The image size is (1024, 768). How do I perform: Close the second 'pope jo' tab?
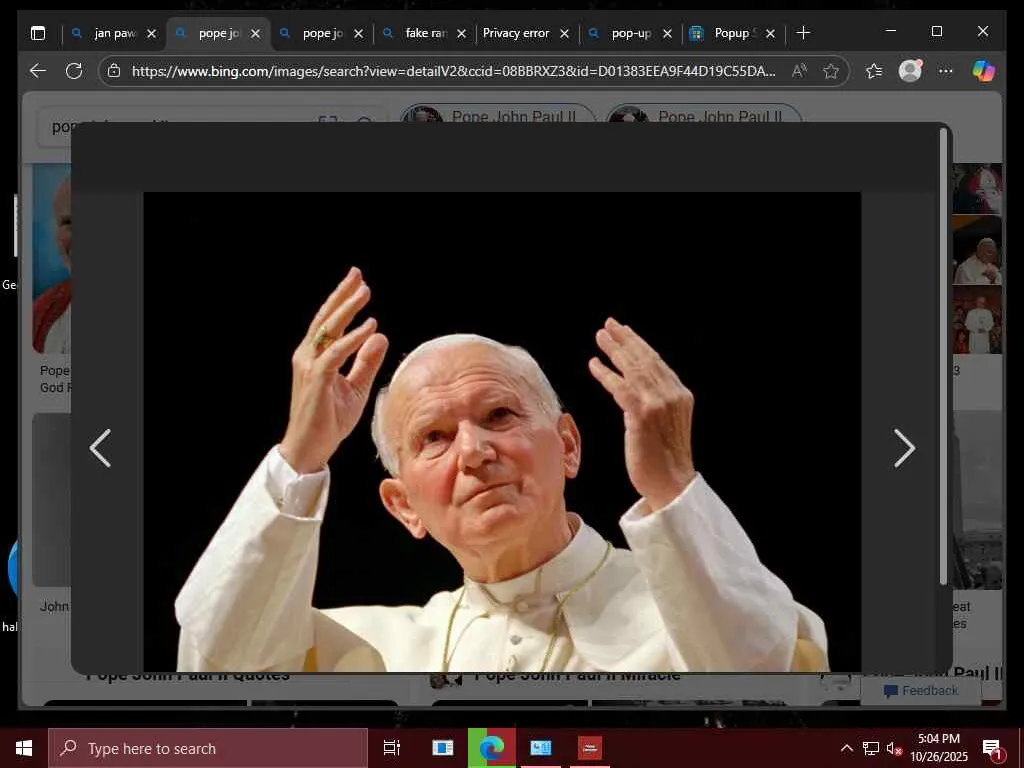click(x=359, y=33)
